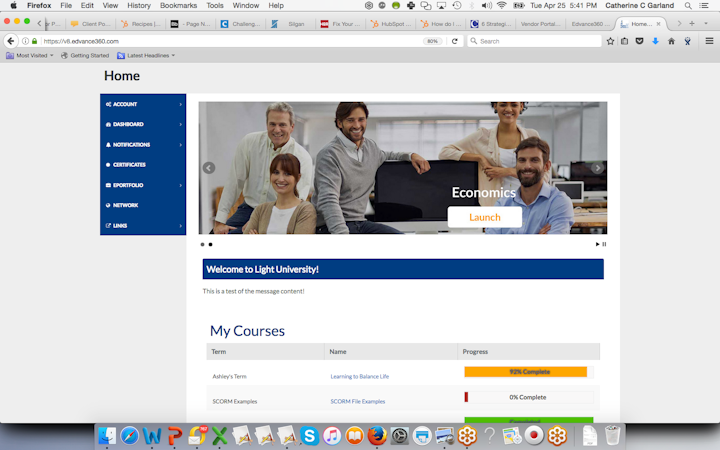Image resolution: width=720 pixels, height=450 pixels.
Task: Click the site info icon in address bar
Action: [x=26, y=41]
